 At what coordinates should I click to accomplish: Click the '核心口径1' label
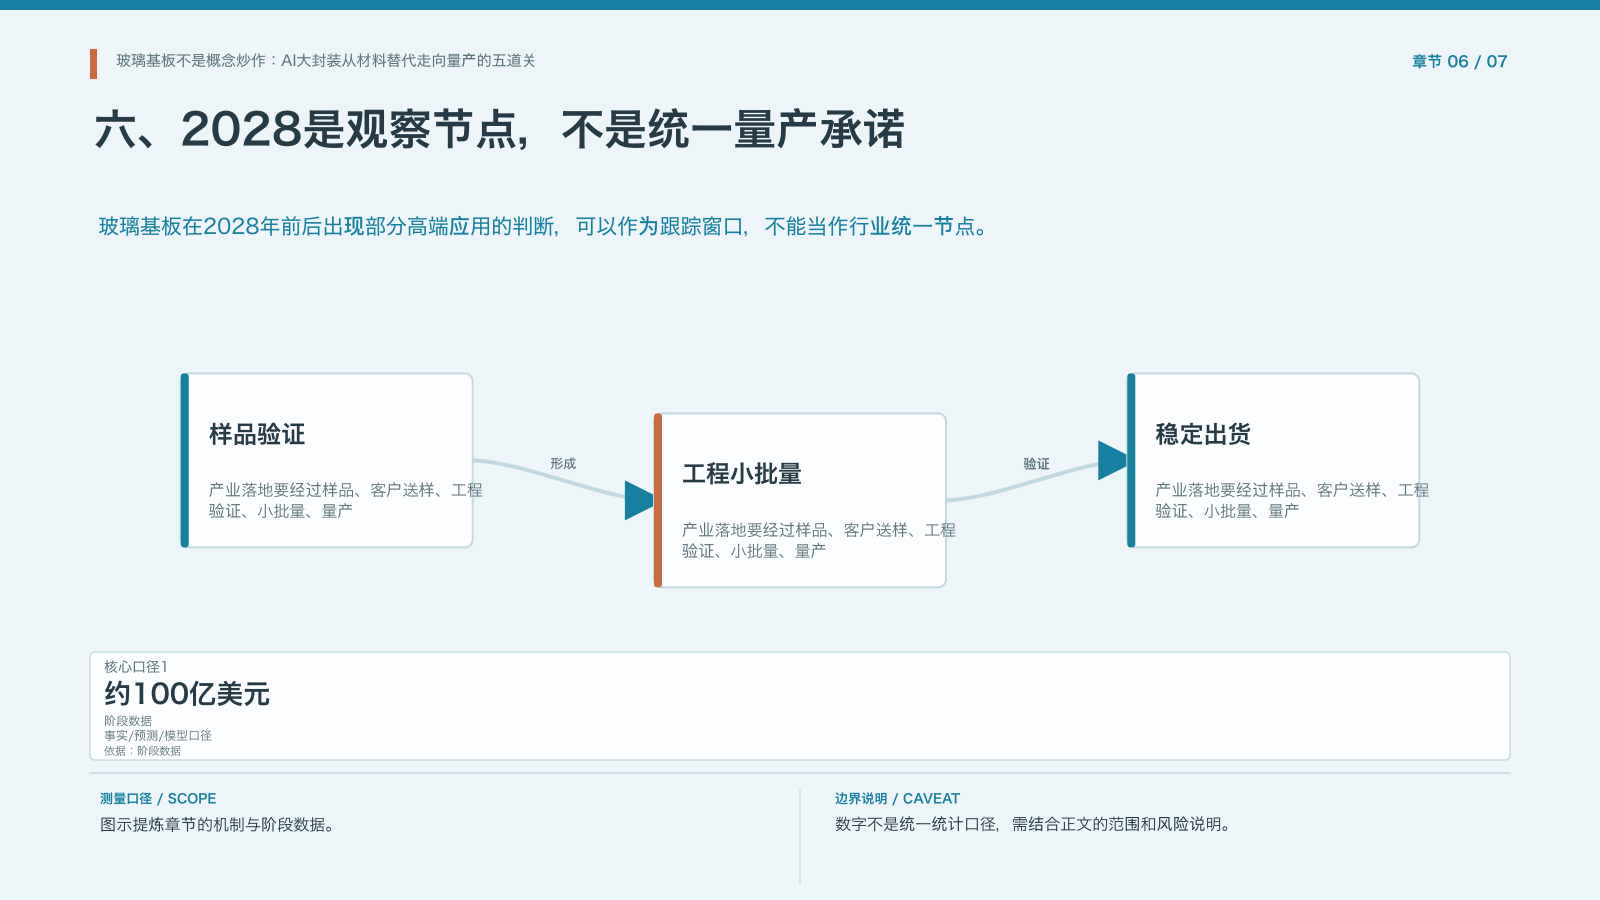click(x=136, y=667)
